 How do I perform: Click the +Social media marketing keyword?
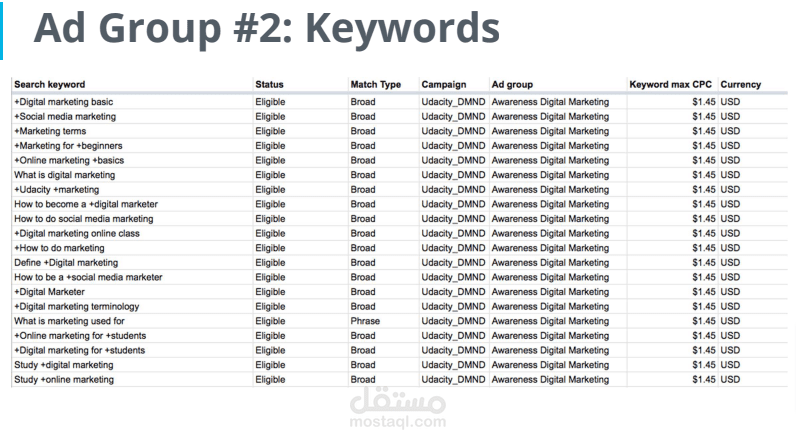pyautogui.click(x=65, y=116)
